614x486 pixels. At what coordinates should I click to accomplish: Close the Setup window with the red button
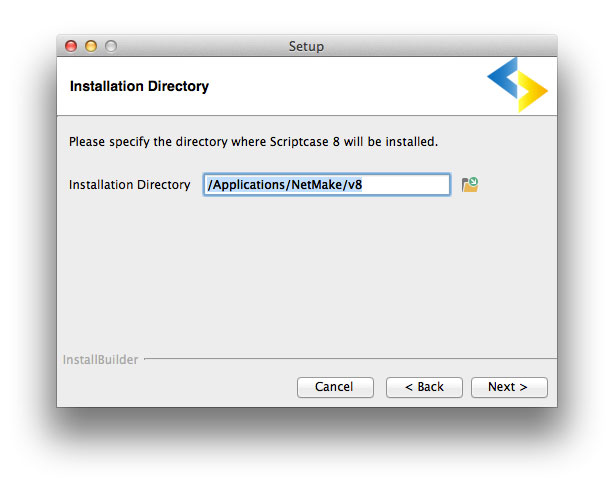71,46
